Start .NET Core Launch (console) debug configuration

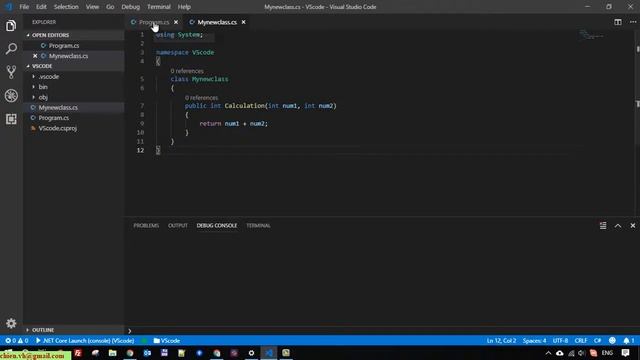[85, 340]
